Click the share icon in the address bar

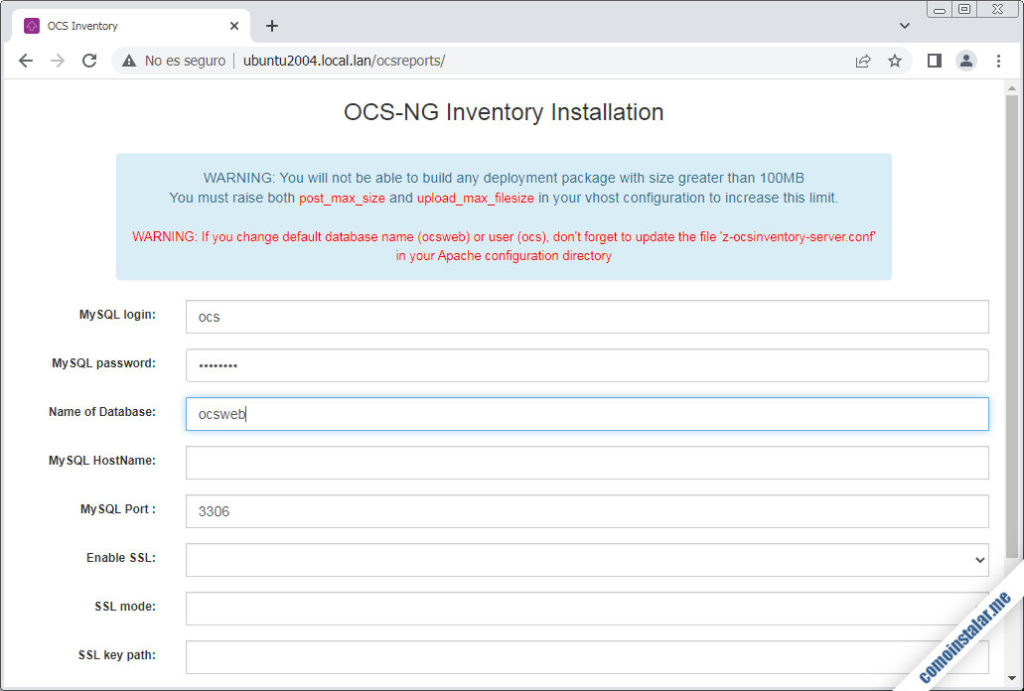(862, 60)
